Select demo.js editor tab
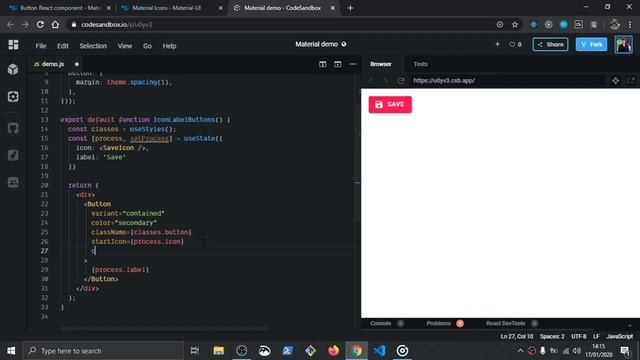This screenshot has height=360, width=640. point(53,64)
